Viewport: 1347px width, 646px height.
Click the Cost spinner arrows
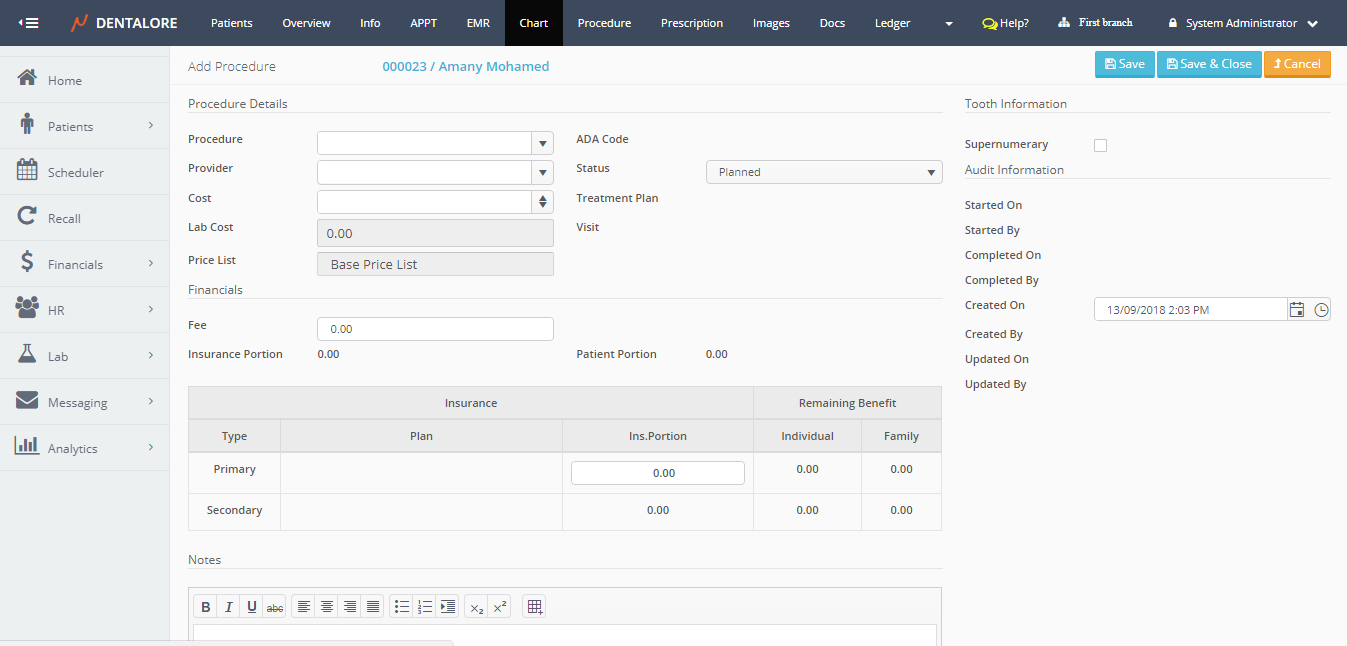click(542, 202)
